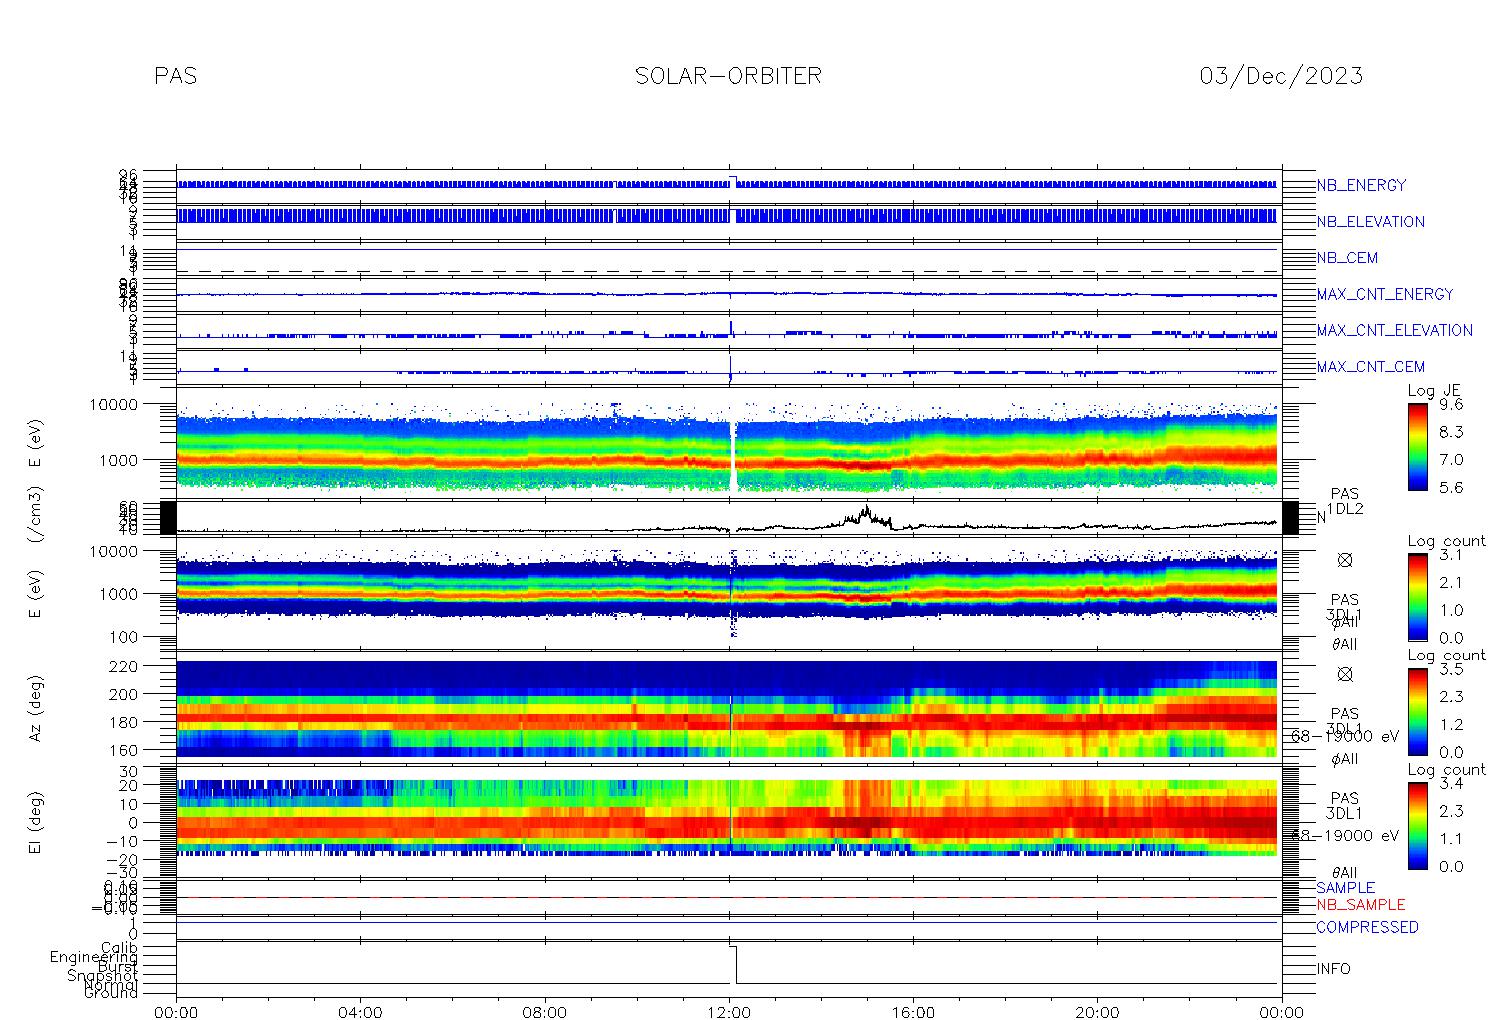Click the Log count color bar topping at 3.4

click(x=1417, y=824)
